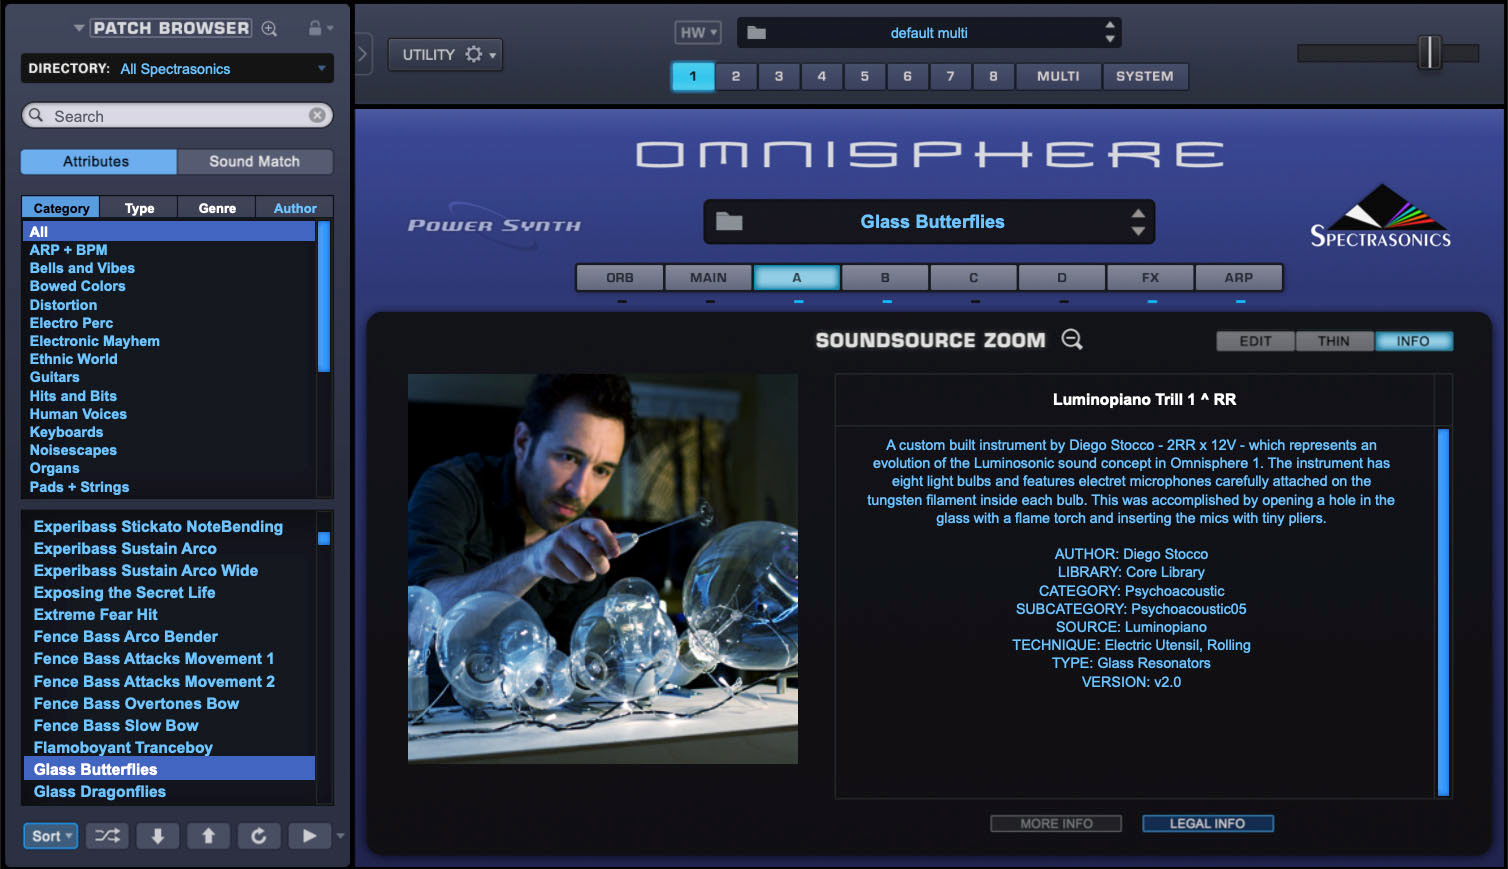Switch to the MAIN tab
Viewport: 1508px width, 869px height.
point(708,277)
